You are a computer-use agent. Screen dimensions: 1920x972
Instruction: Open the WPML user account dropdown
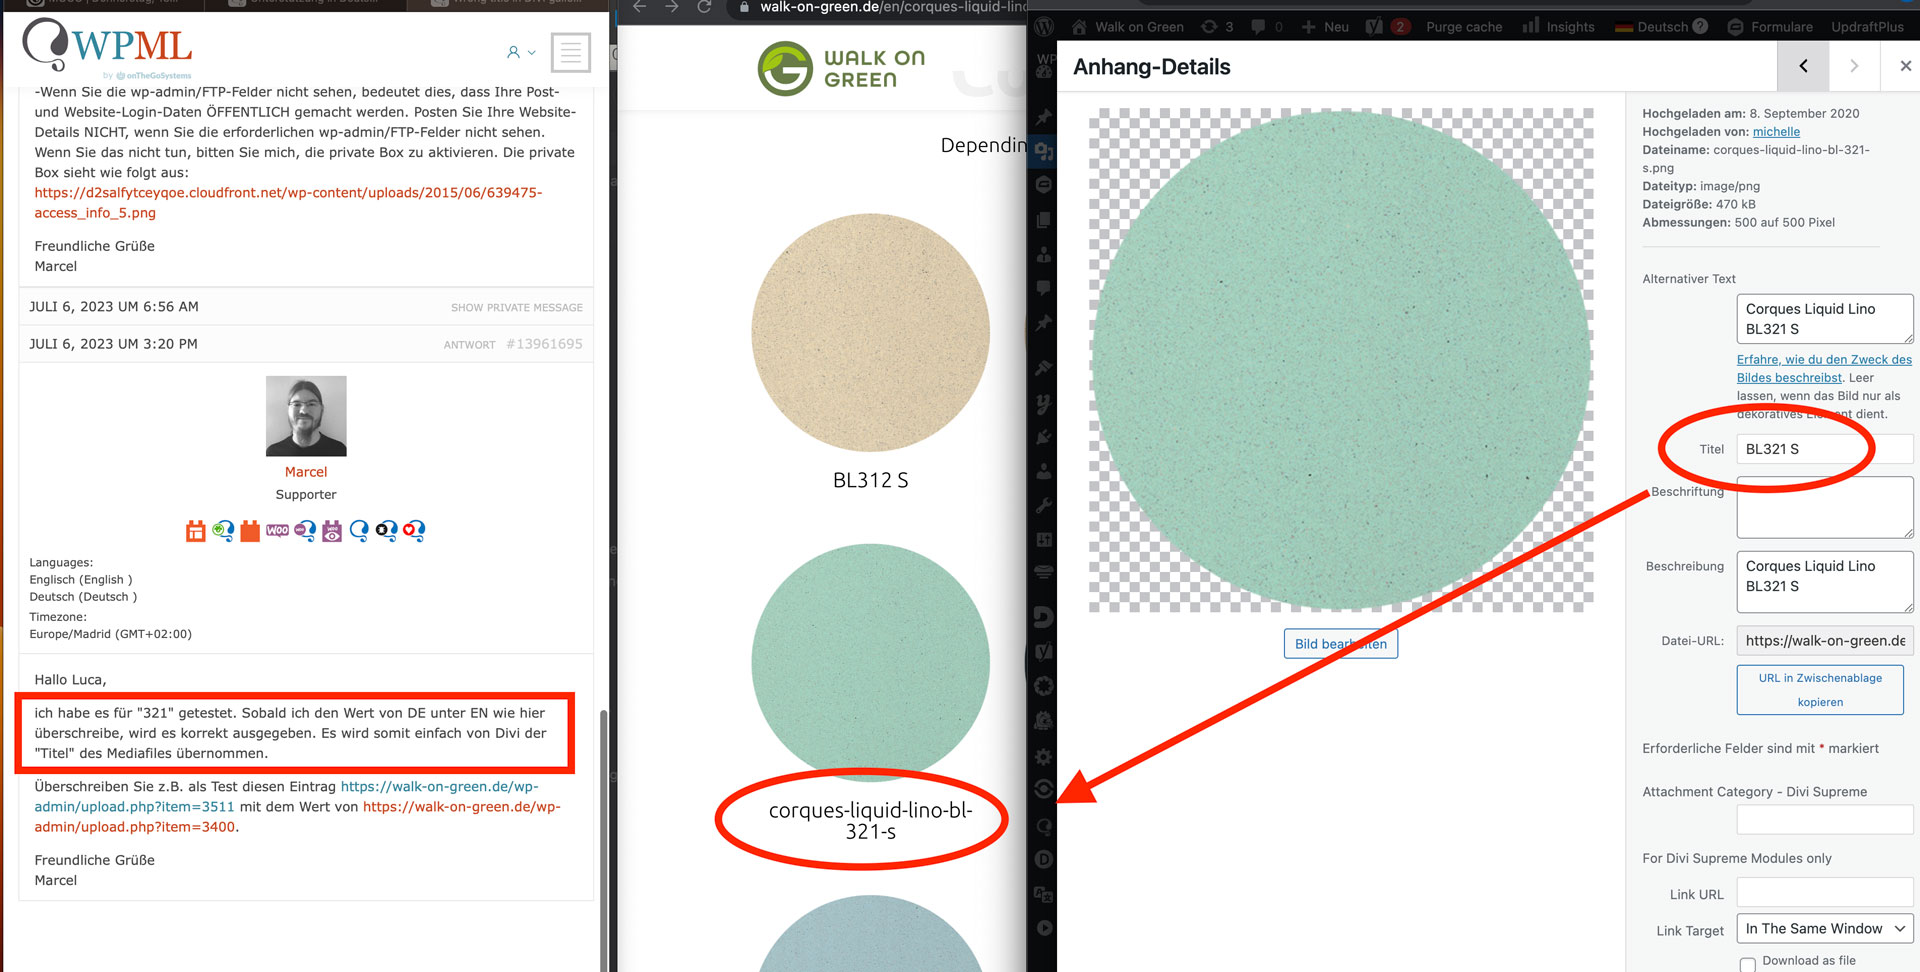(x=521, y=52)
